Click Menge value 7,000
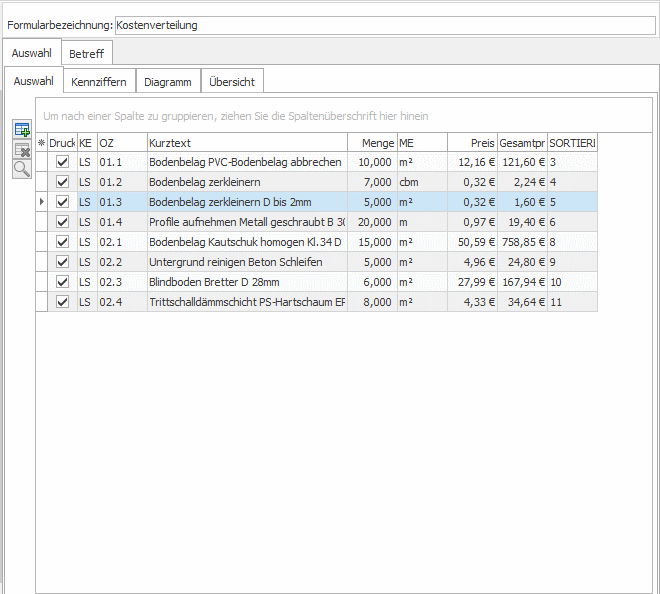Image resolution: width=660 pixels, height=594 pixels. click(372, 182)
